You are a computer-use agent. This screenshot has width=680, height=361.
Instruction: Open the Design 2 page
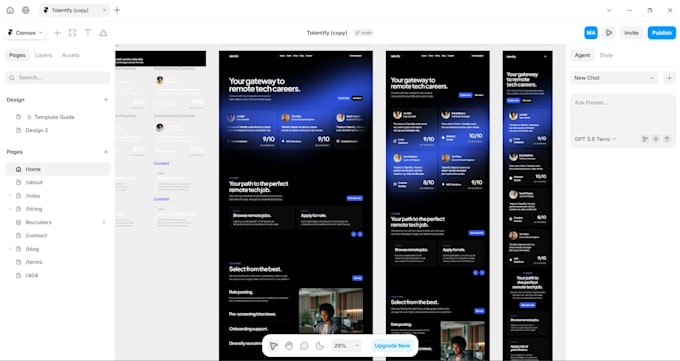36,130
